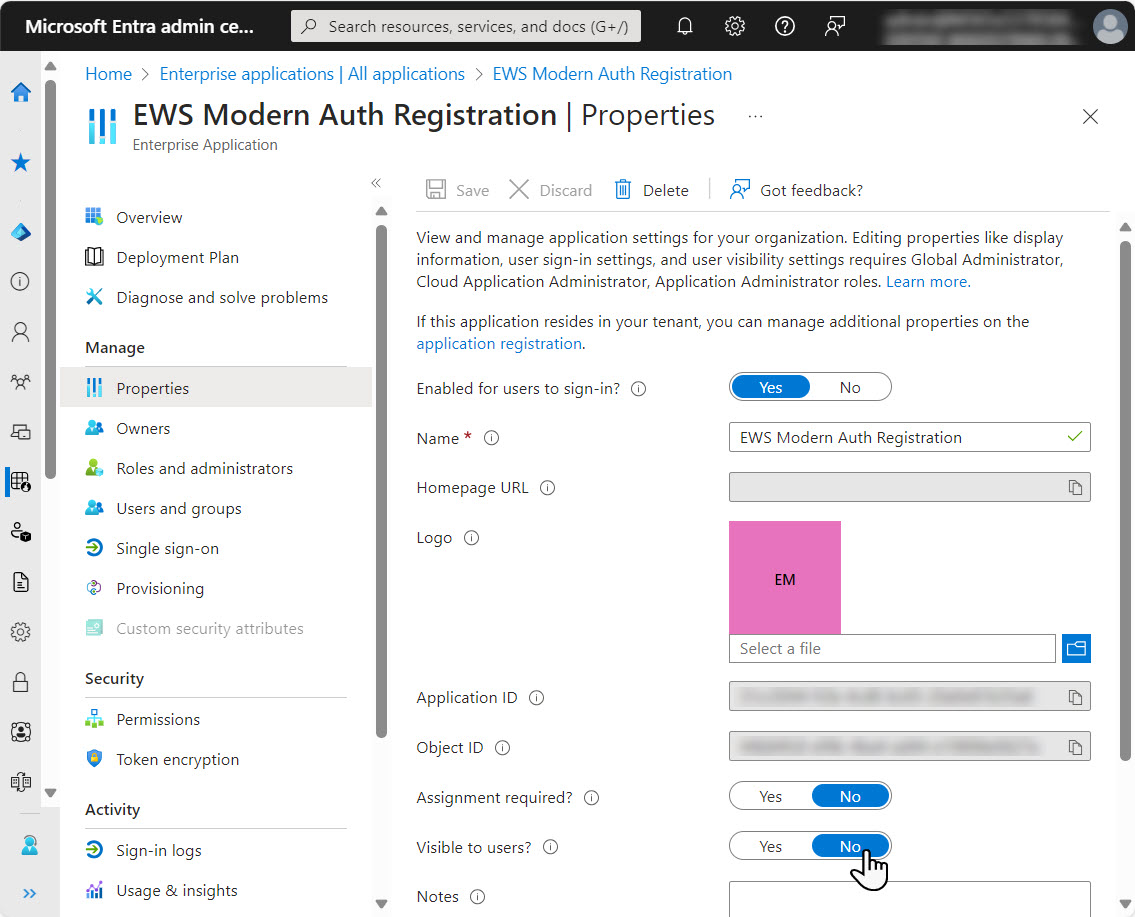1135x917 pixels.
Task: Click EWS Modern Auth Registration breadcrumb
Action: 612,74
